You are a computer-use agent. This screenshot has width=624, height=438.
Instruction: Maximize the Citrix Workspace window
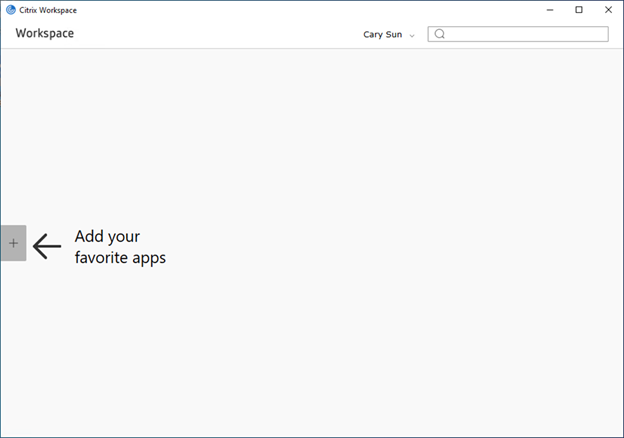[x=579, y=10]
